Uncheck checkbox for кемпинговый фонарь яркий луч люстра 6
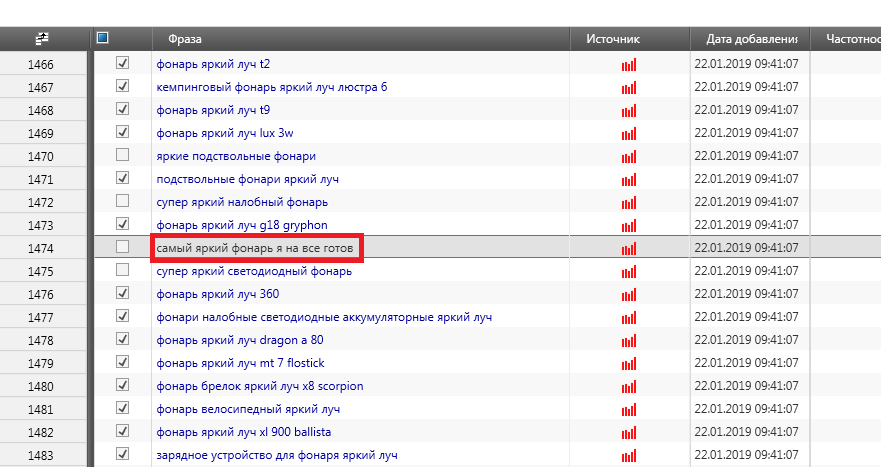The height and width of the screenshot is (467, 881). click(122, 85)
